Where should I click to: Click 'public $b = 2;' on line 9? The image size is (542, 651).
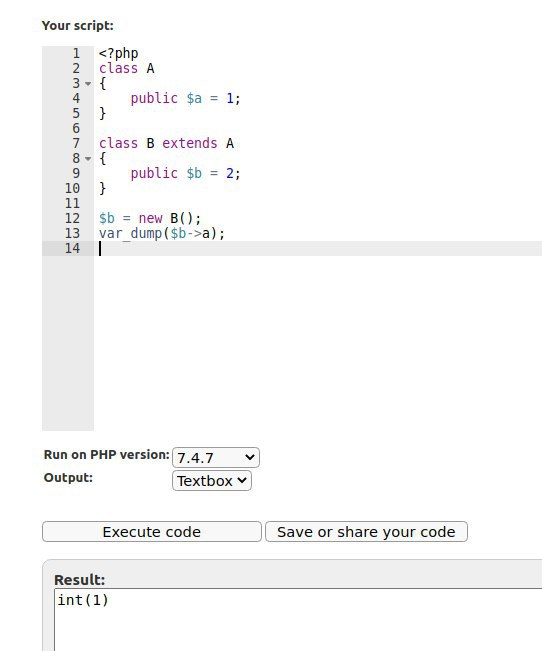186,173
